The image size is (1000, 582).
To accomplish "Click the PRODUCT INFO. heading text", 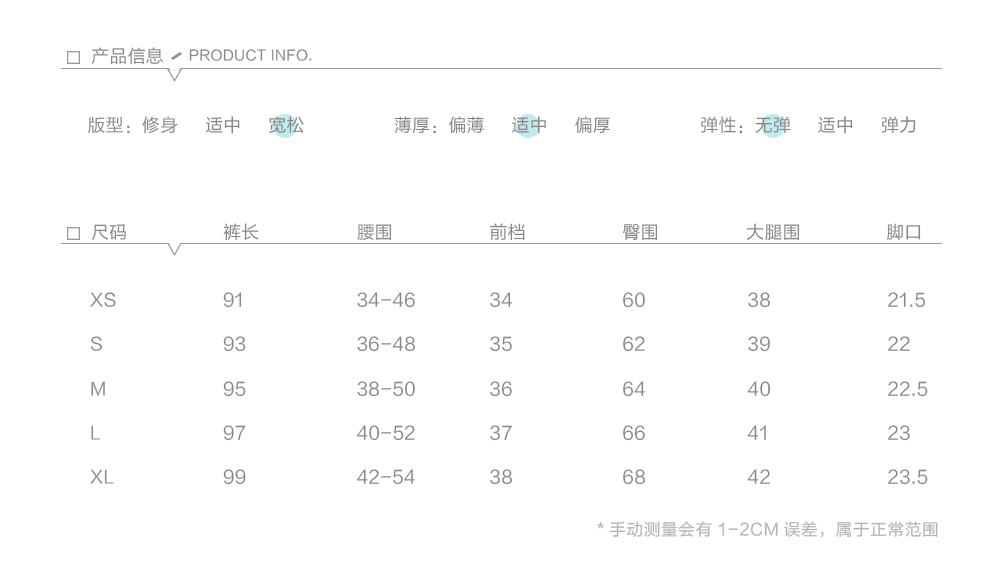I will point(250,55).
